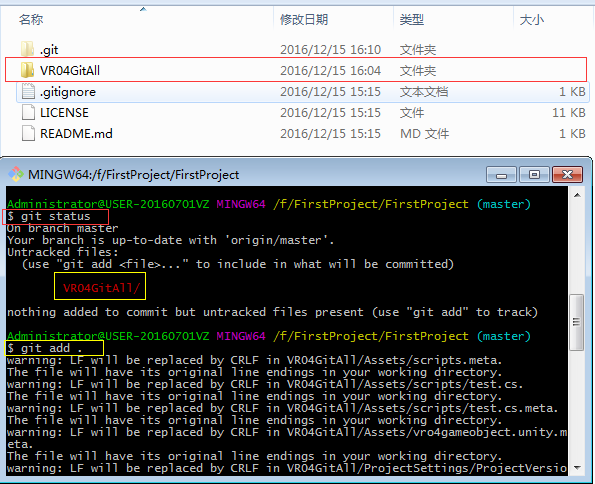Minimize the MINGW64 terminal window

501,175
